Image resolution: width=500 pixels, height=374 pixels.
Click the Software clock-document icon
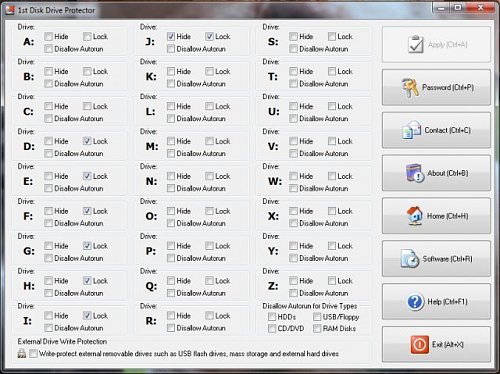click(410, 259)
